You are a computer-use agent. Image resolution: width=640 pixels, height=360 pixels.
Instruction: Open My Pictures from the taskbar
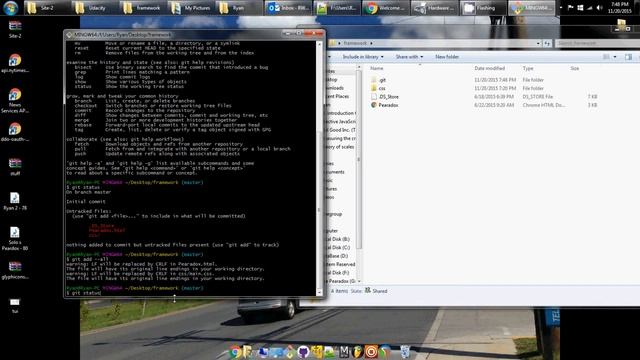coord(193,8)
